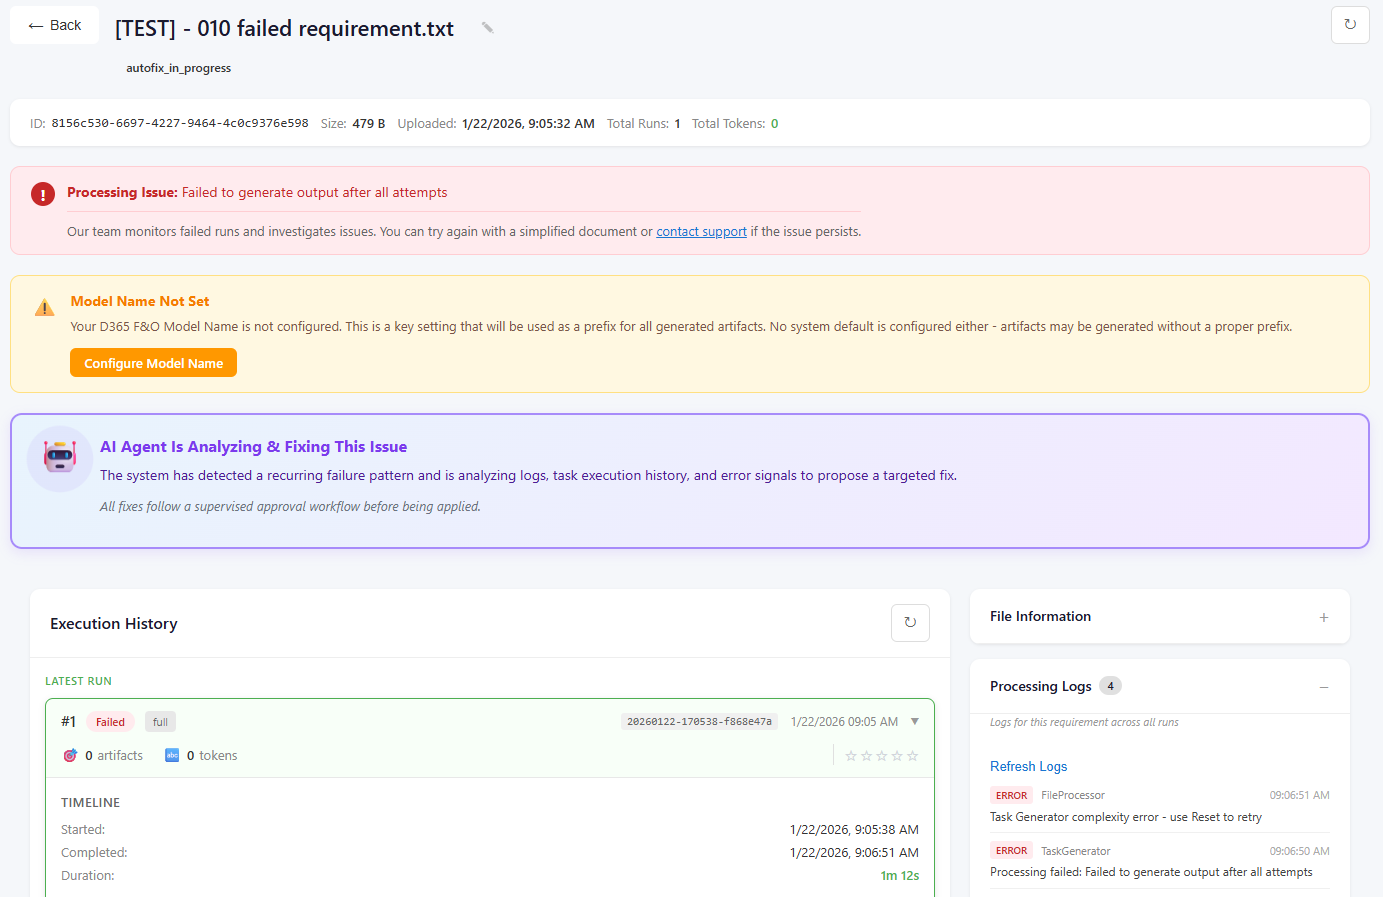1383x897 pixels.
Task: Click the Model Name Not Set heading
Action: click(140, 301)
